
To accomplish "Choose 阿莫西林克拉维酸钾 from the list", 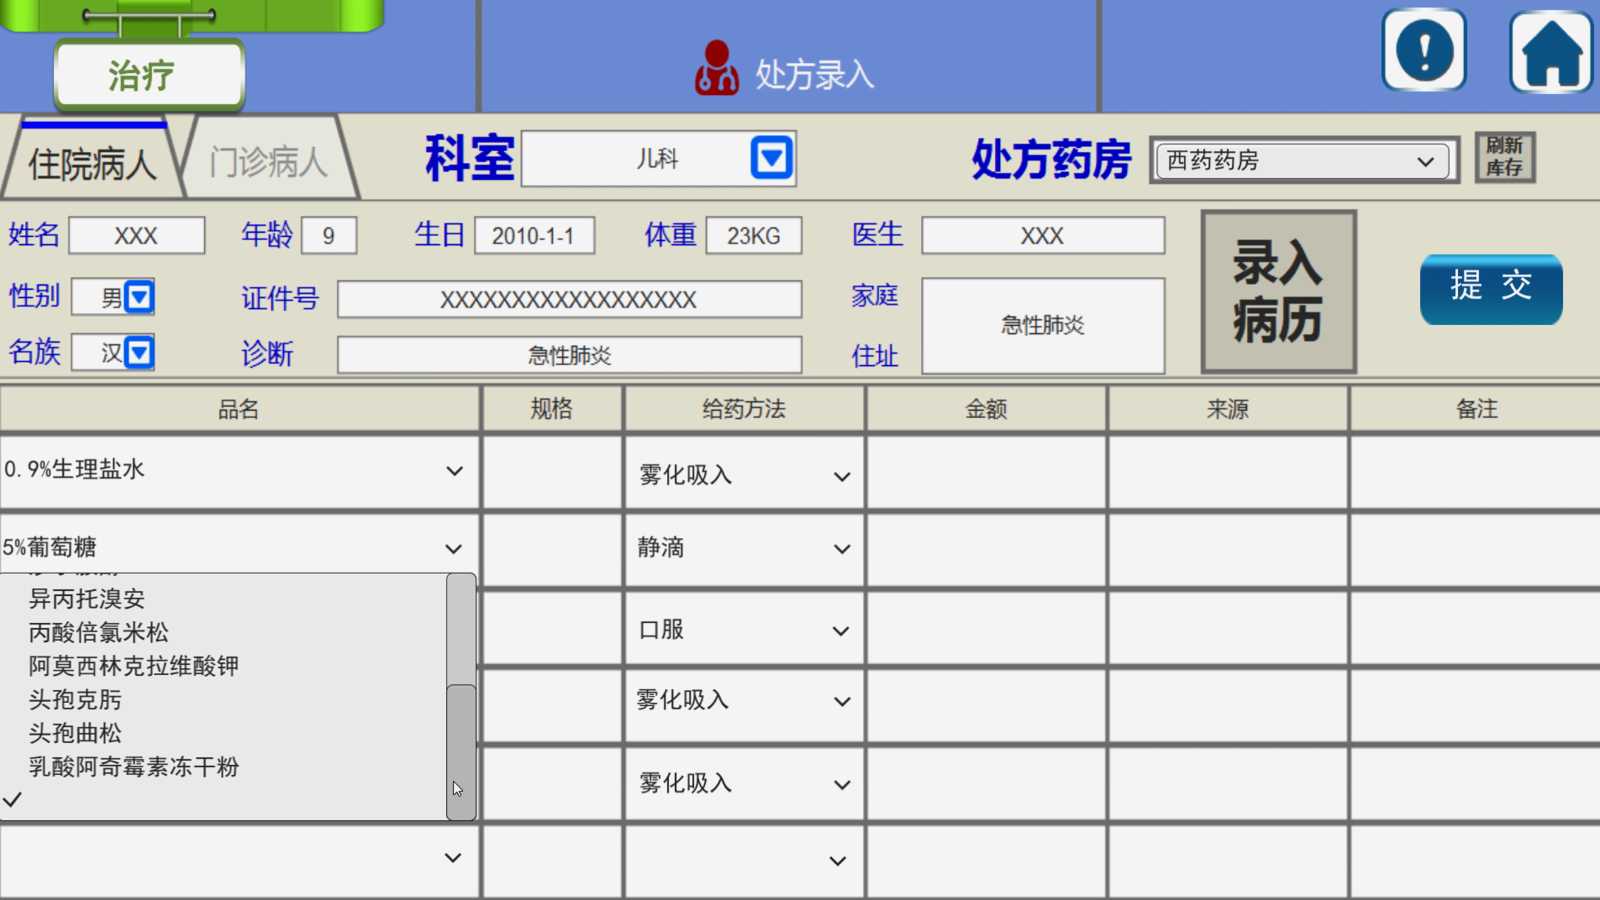I will (x=133, y=666).
